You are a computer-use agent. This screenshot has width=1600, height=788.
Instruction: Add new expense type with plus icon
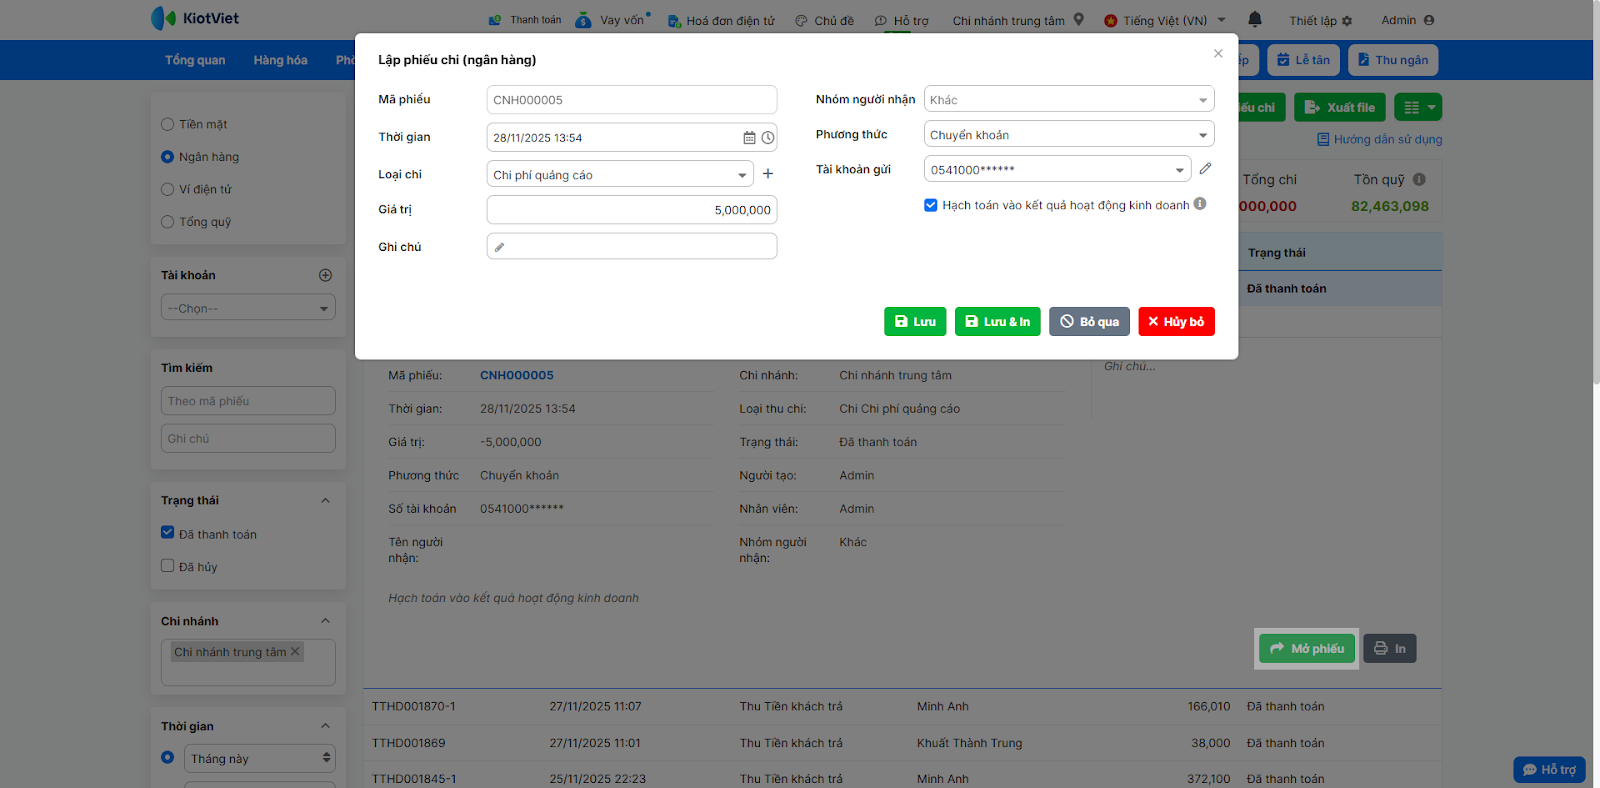click(x=768, y=174)
